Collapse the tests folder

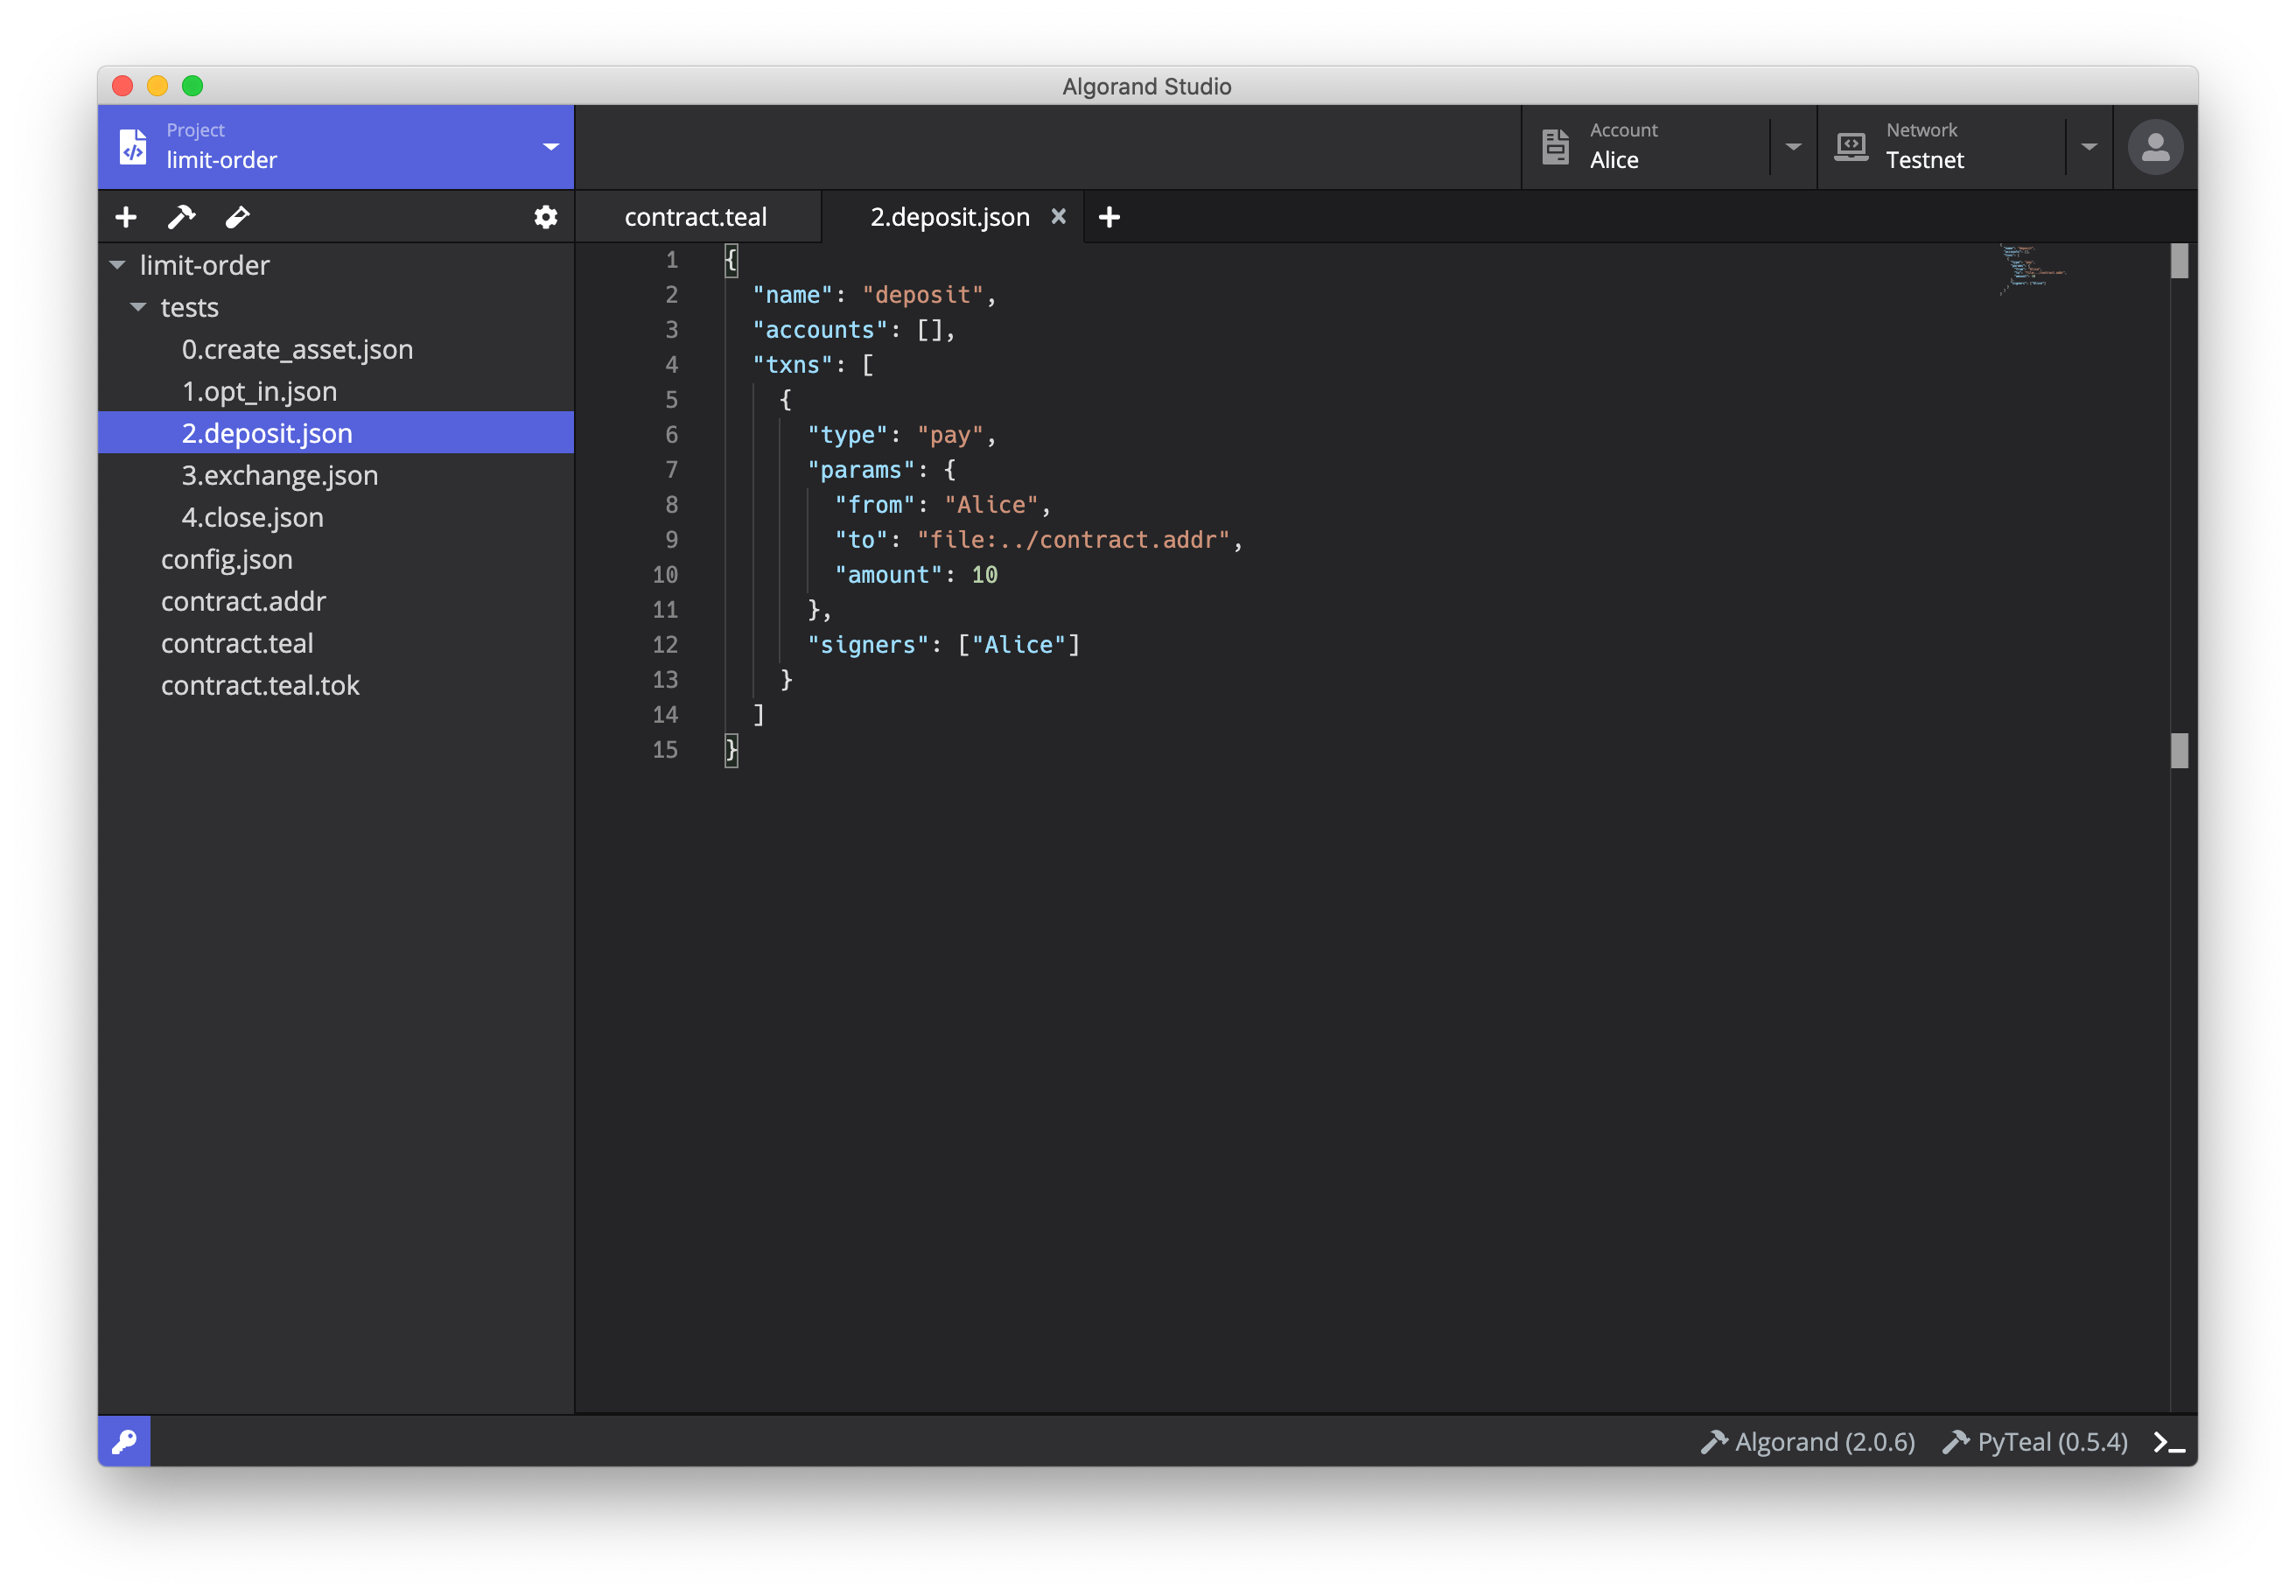tap(139, 307)
